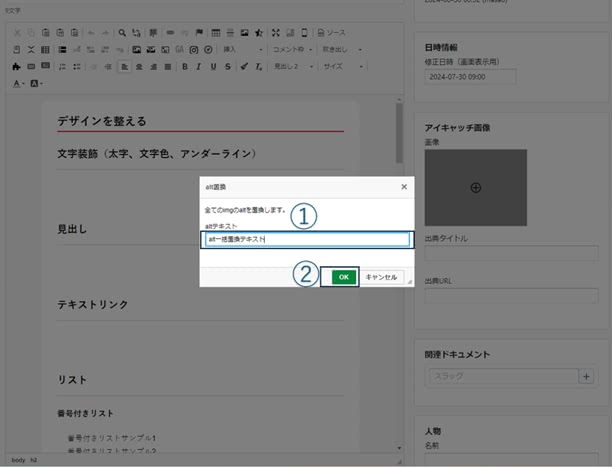Open Find with magnifier icon

(x=122, y=33)
